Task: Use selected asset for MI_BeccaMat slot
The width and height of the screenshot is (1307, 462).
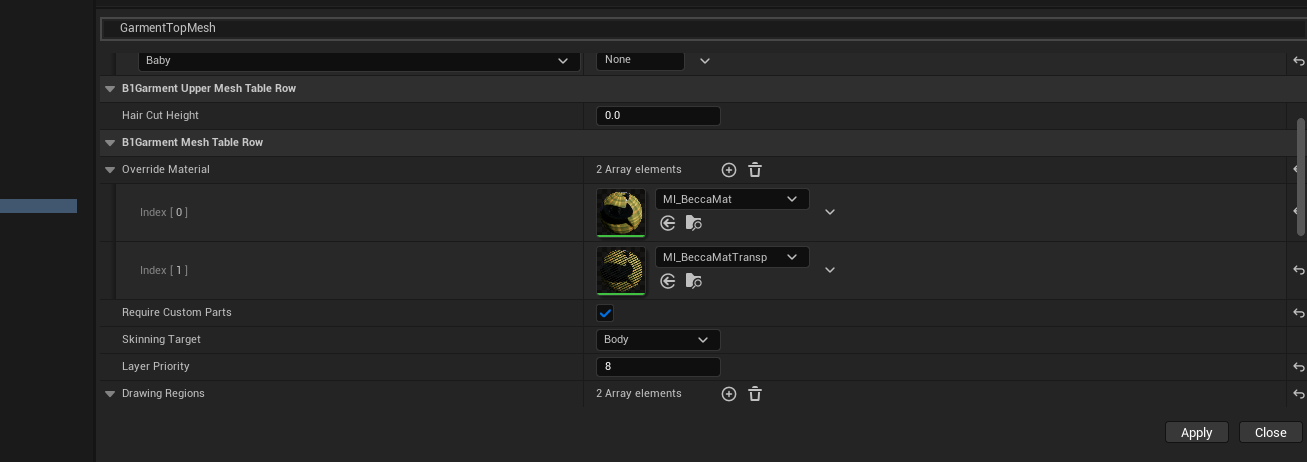Action: (668, 223)
